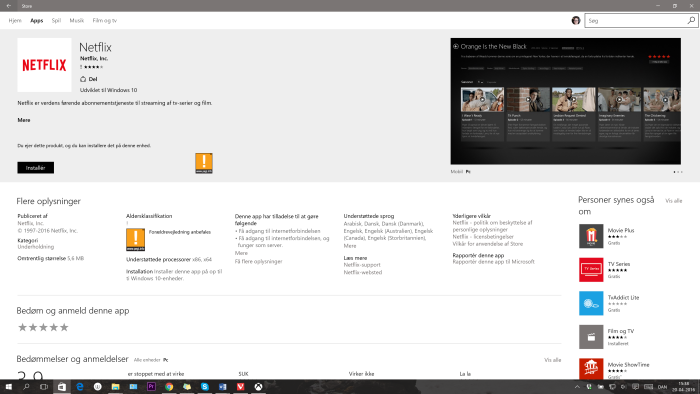
Task: Open Film og TV app icon
Action: pos(591,337)
